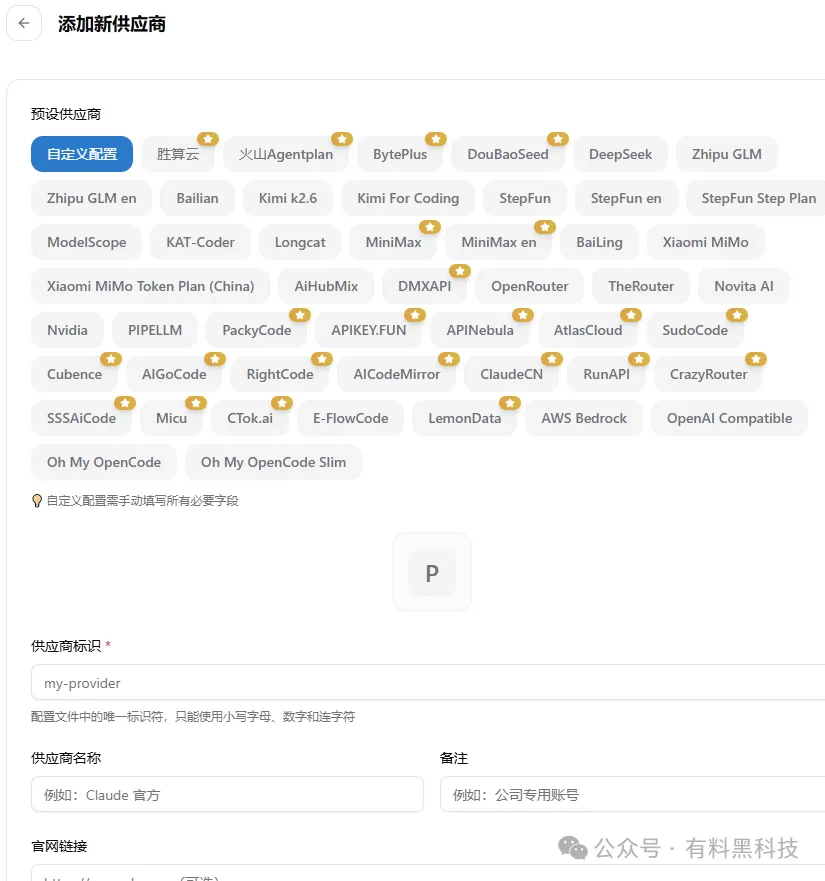Select the APINebula preset
The height and width of the screenshot is (881, 825).
480,330
